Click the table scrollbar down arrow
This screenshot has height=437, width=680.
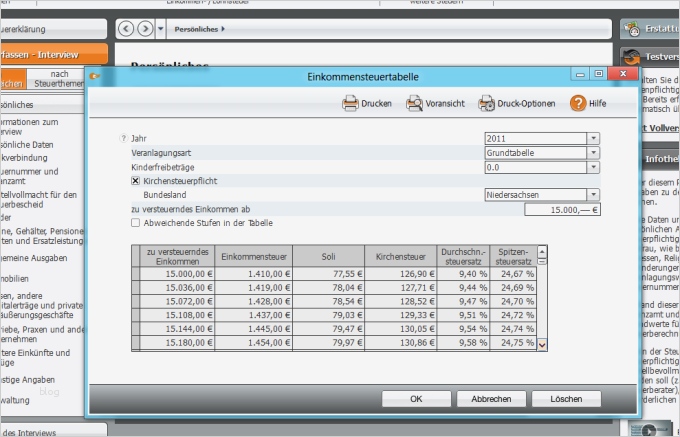click(x=542, y=345)
